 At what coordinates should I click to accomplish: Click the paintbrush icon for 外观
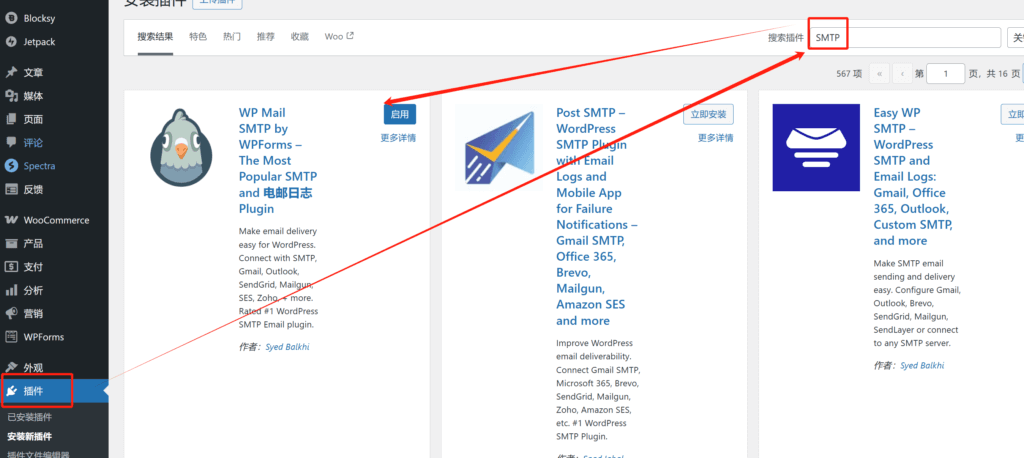11,367
